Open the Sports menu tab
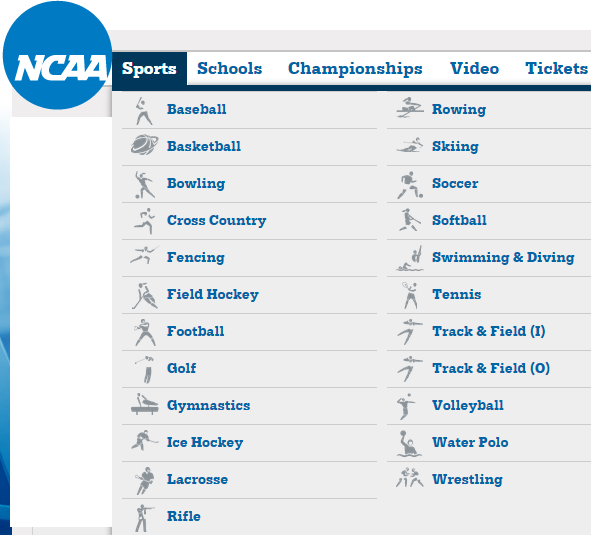Screen dimensions: 591x535 coord(149,69)
